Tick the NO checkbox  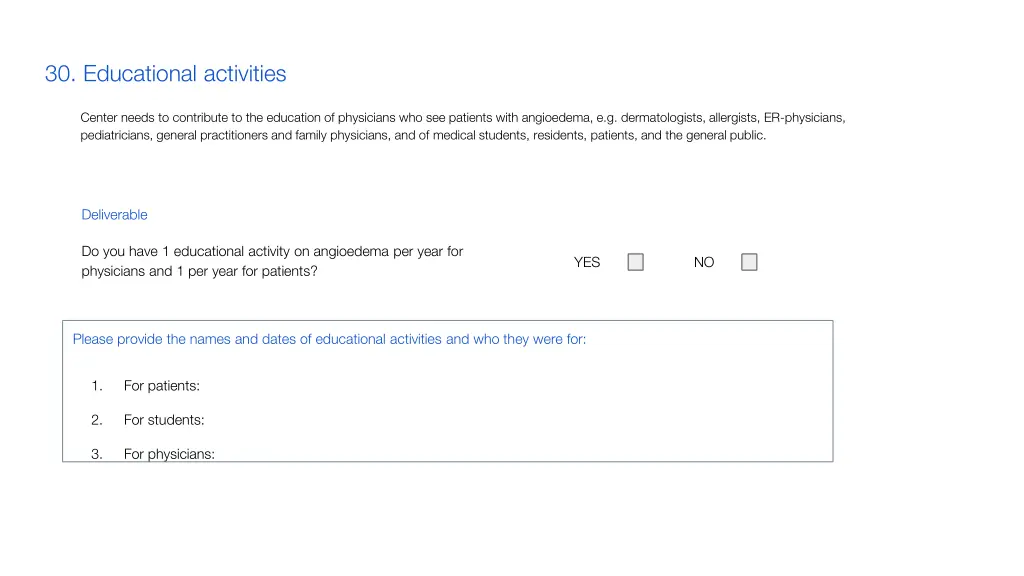(749, 262)
